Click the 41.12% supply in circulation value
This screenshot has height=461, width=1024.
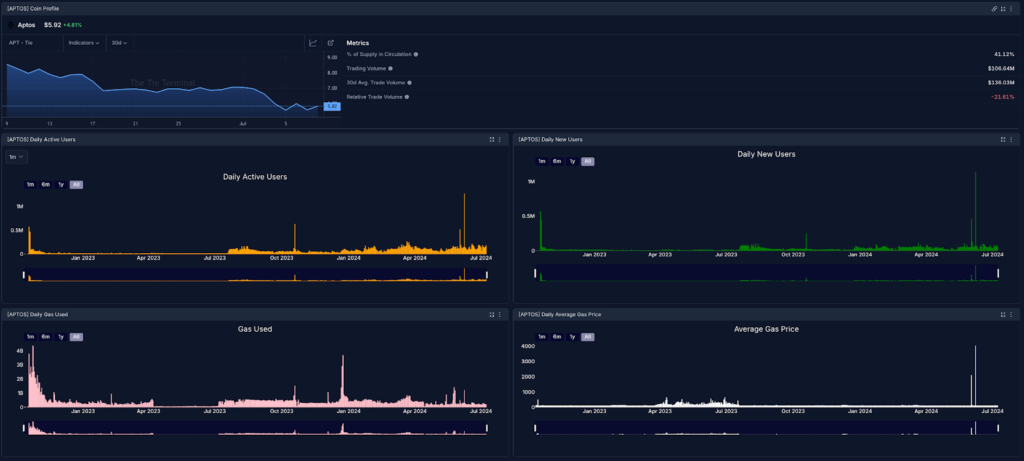coord(1004,54)
